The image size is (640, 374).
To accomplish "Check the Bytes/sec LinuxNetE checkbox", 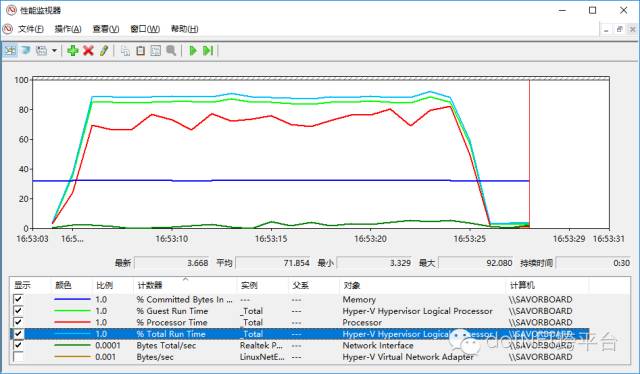I will [18, 356].
